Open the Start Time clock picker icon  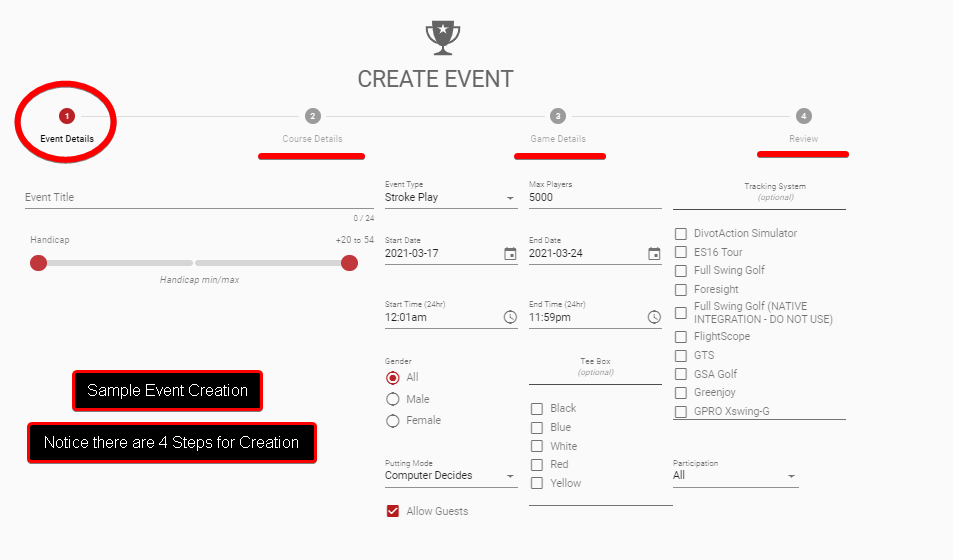(x=510, y=317)
